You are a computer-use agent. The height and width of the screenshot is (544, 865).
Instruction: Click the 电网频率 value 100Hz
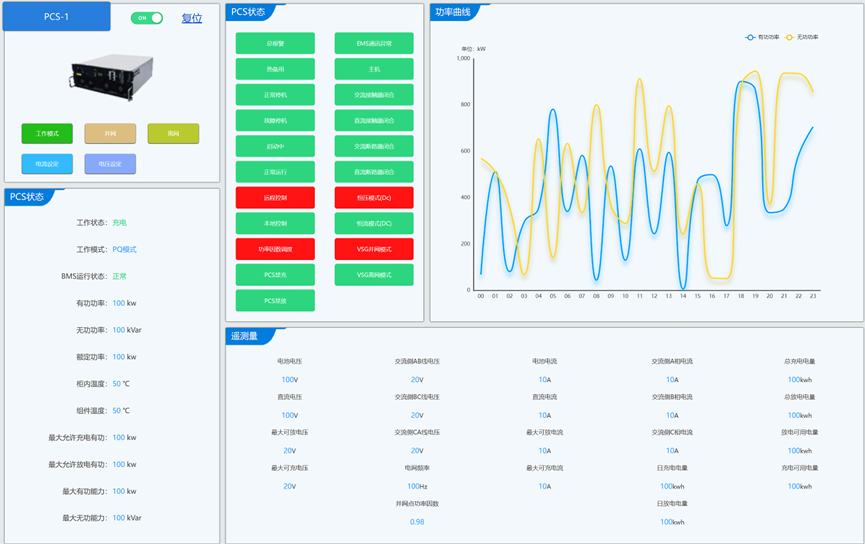click(x=417, y=486)
